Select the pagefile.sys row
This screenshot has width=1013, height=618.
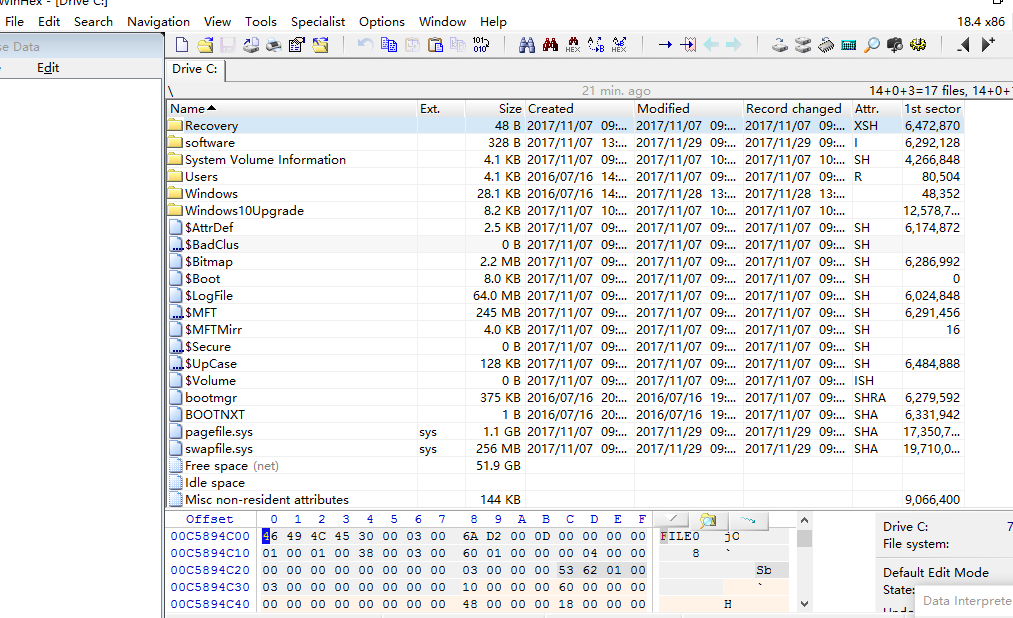point(218,432)
